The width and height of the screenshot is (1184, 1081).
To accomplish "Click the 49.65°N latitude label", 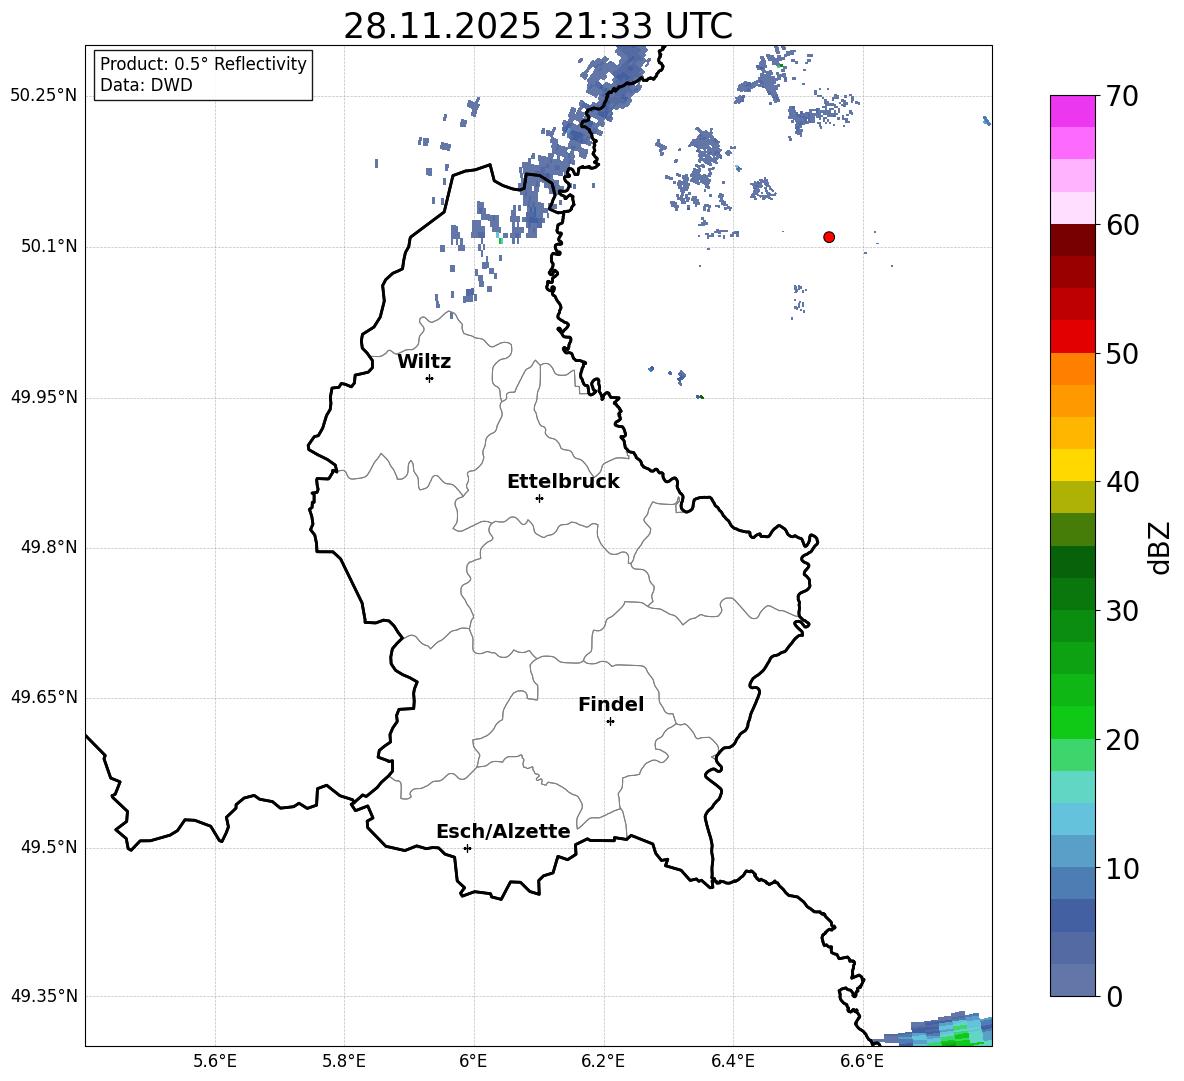I will 44,697.
